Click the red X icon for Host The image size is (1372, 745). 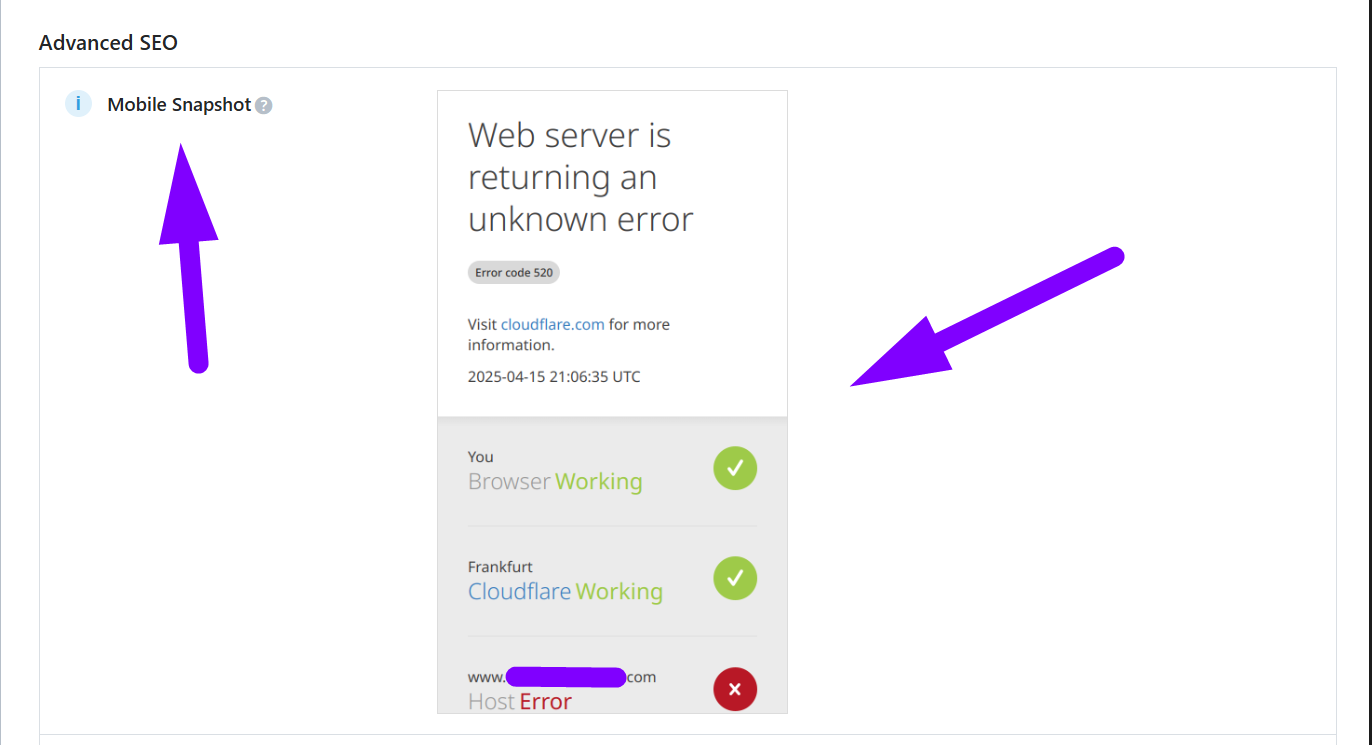[735, 689]
